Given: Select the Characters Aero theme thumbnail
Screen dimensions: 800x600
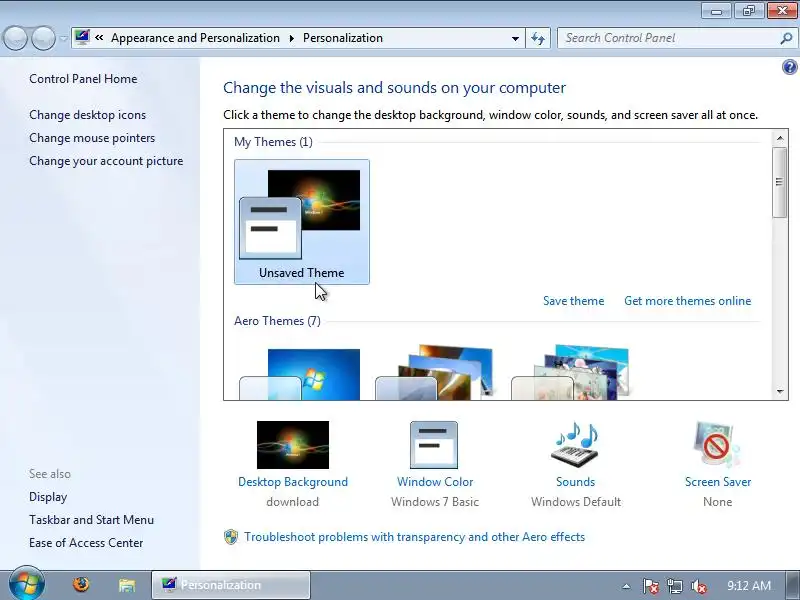Looking at the screenshot, I should coord(572,372).
